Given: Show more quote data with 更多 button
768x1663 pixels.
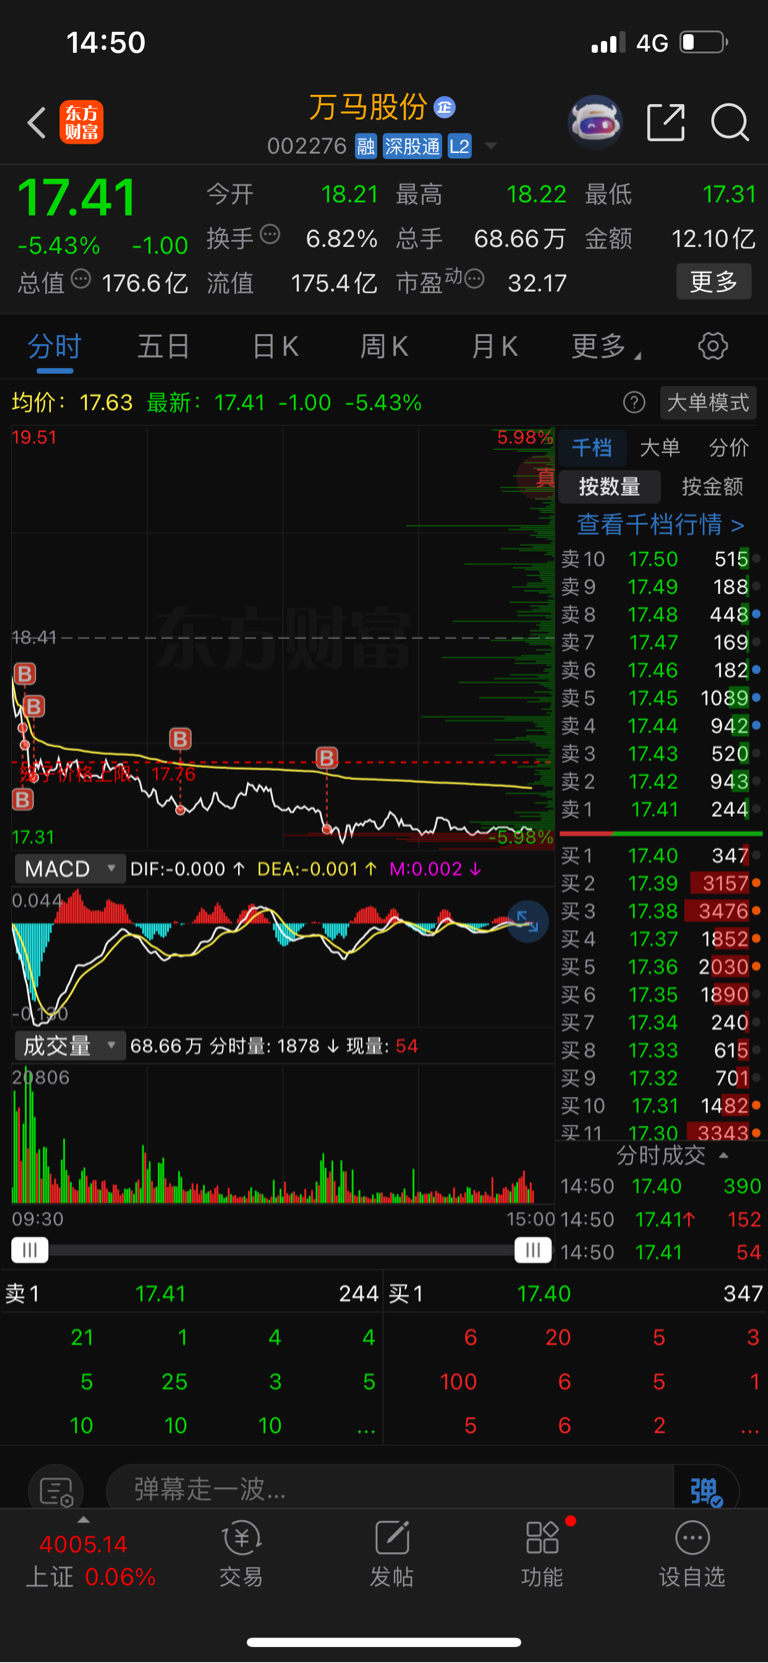Looking at the screenshot, I should pos(713,282).
